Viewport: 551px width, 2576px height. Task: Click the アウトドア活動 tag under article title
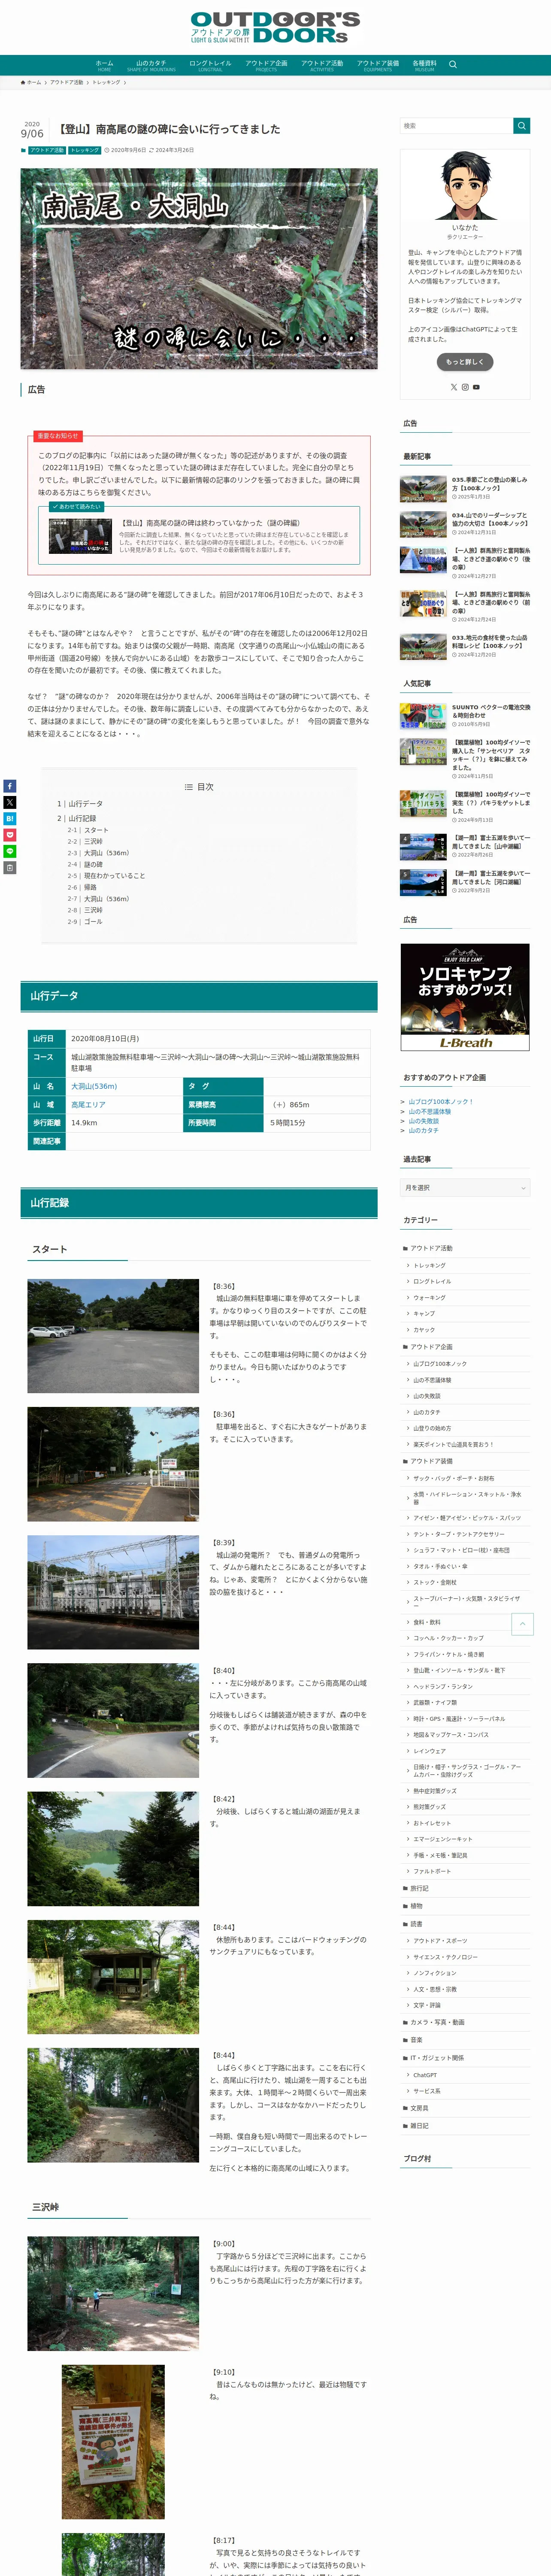pyautogui.click(x=47, y=150)
